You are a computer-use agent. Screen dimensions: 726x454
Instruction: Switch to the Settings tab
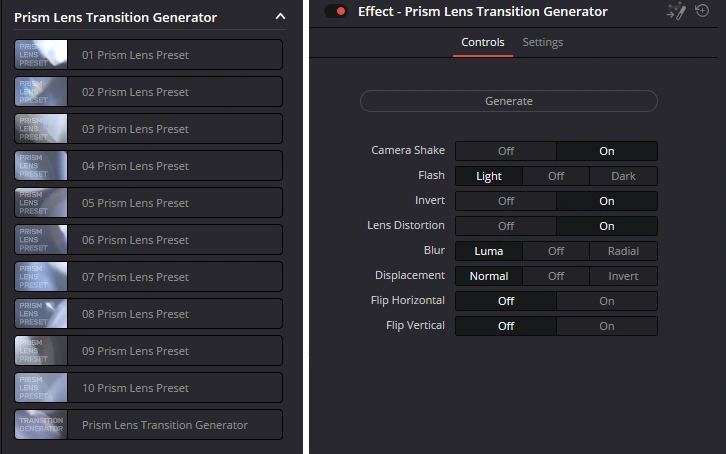[x=543, y=42]
